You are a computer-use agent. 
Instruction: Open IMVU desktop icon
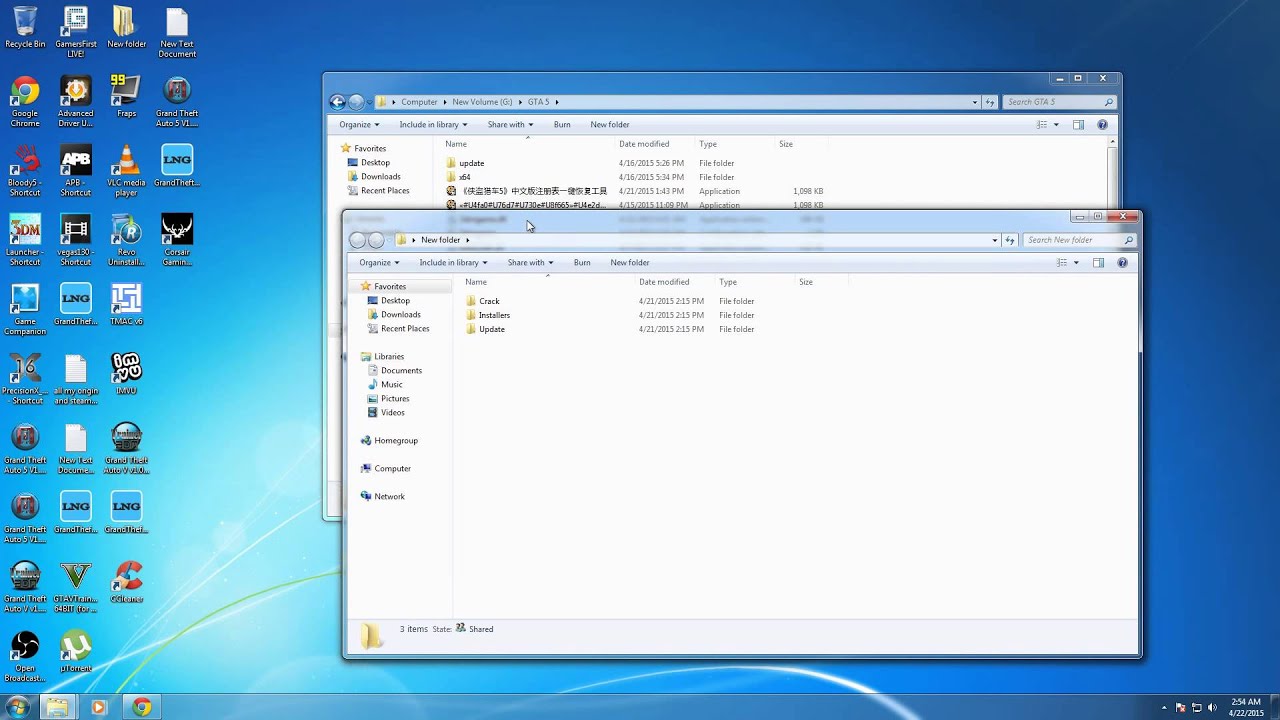tap(126, 374)
